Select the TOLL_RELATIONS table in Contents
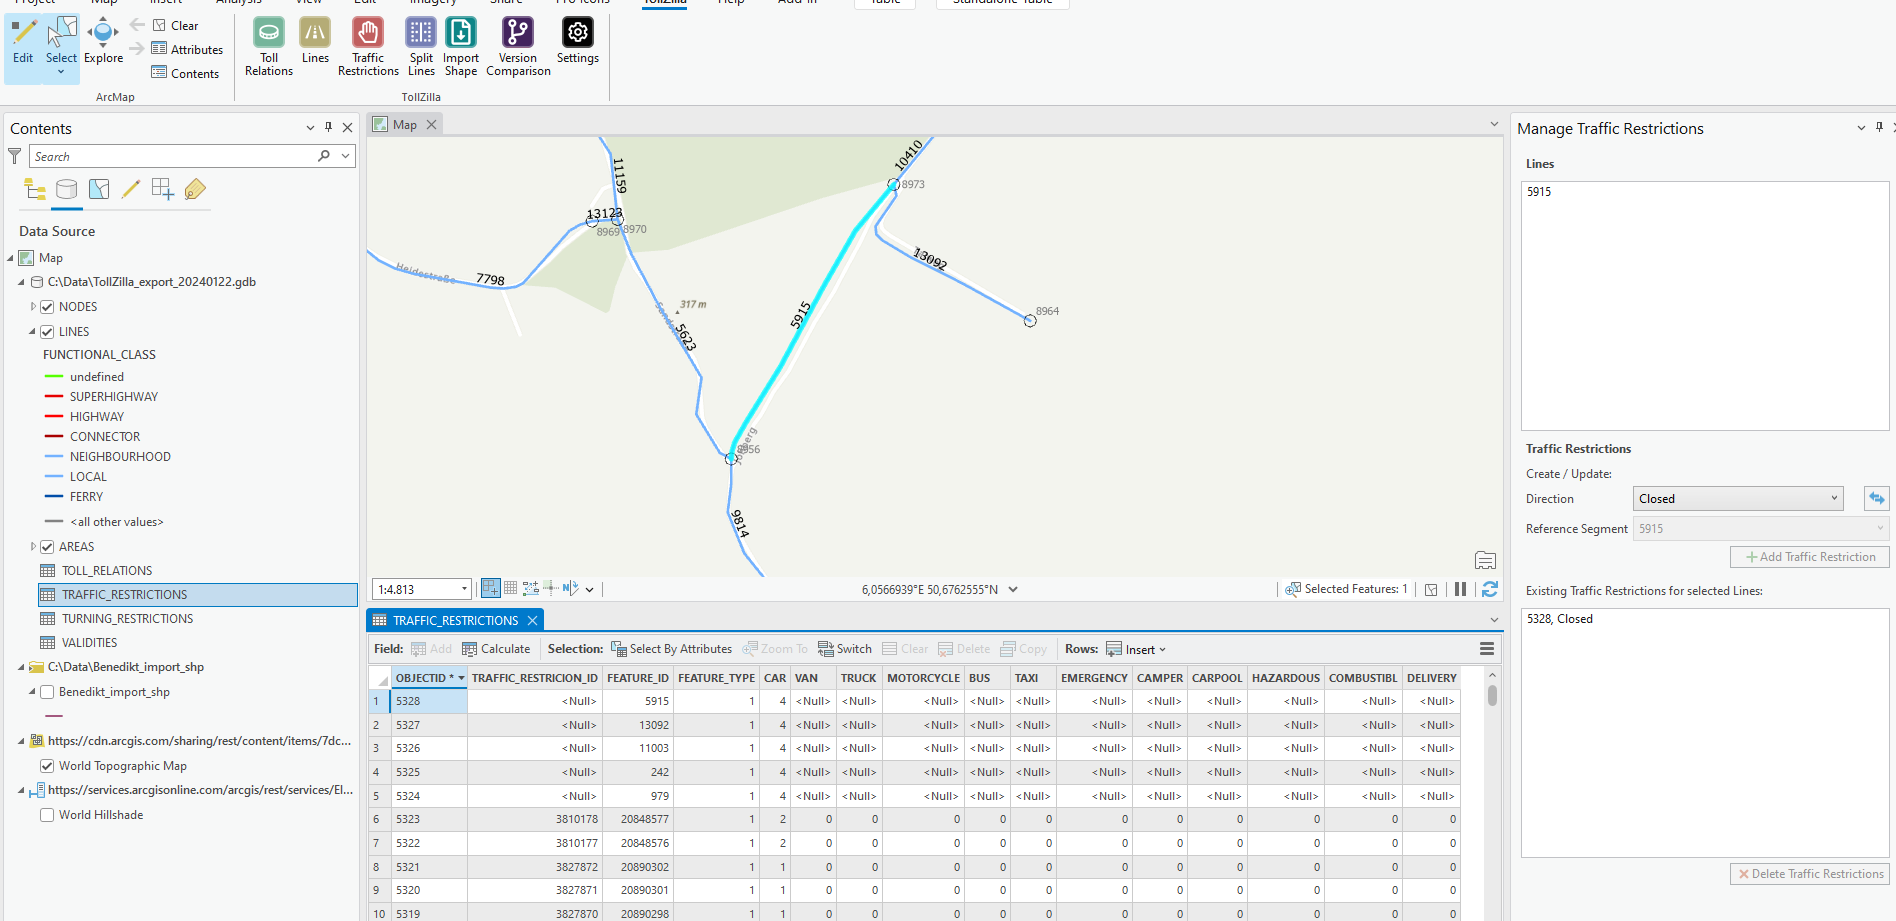Screen dimensions: 1896x921 coord(107,571)
